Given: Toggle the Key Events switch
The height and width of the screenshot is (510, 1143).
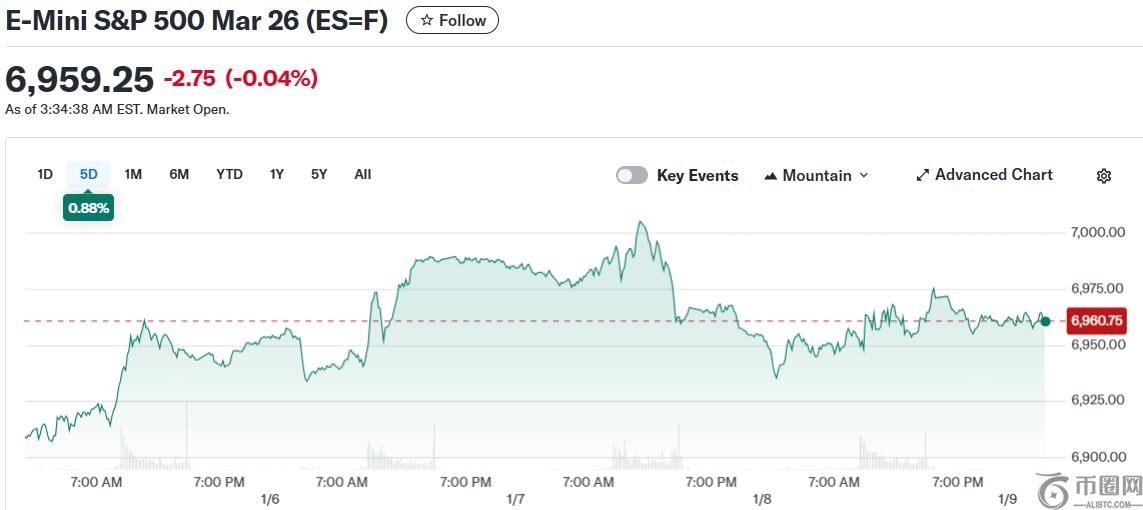Looking at the screenshot, I should coord(632,175).
